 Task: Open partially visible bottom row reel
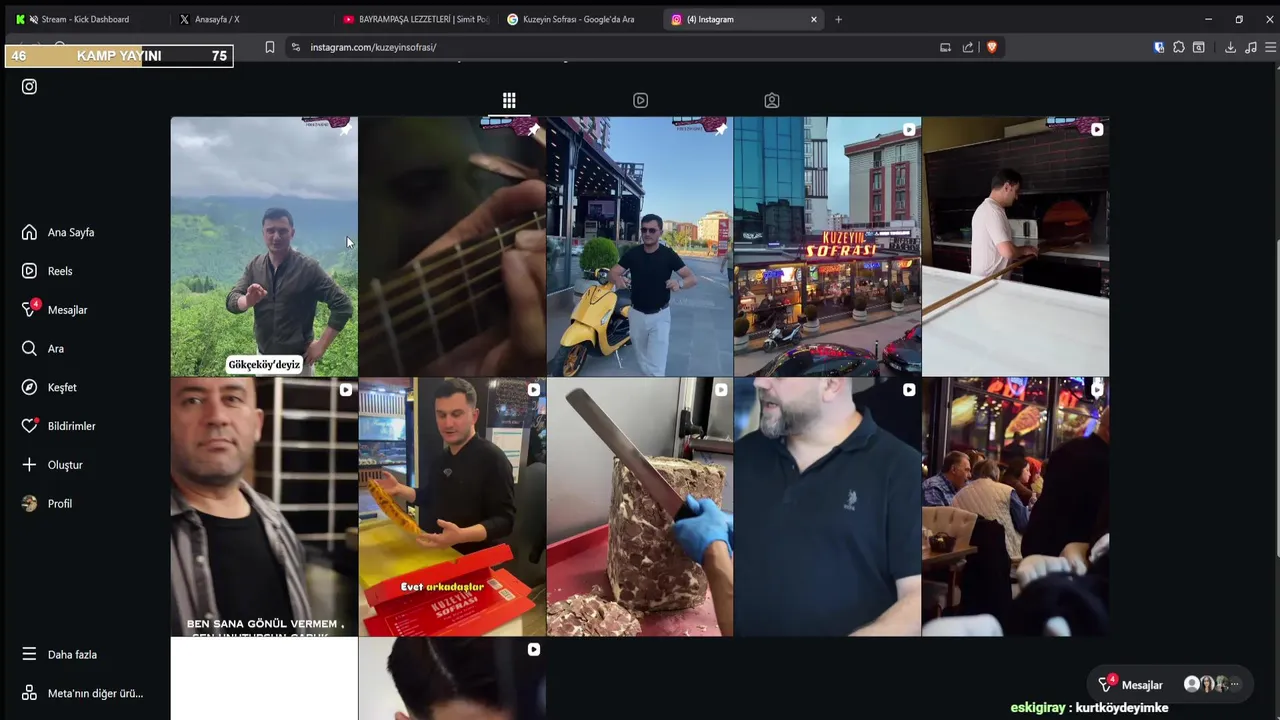452,679
